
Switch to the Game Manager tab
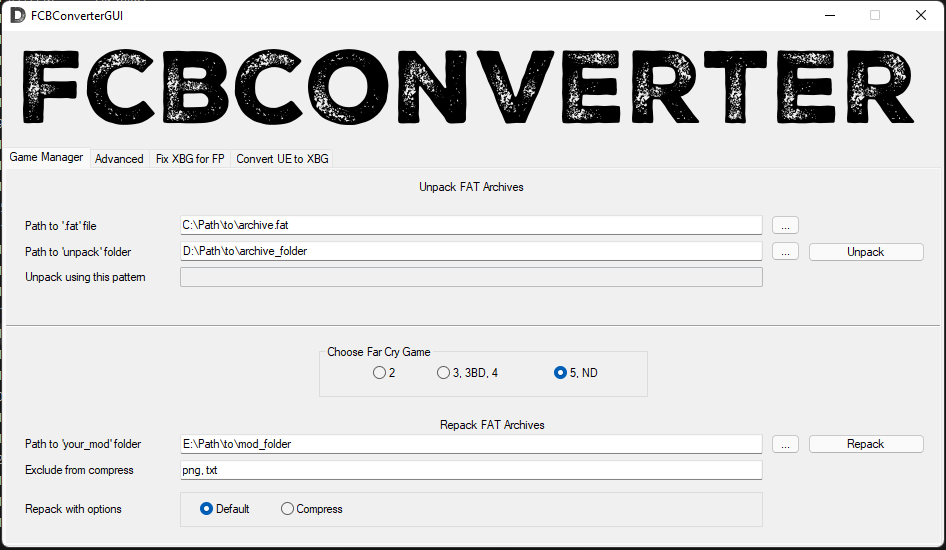(x=46, y=157)
